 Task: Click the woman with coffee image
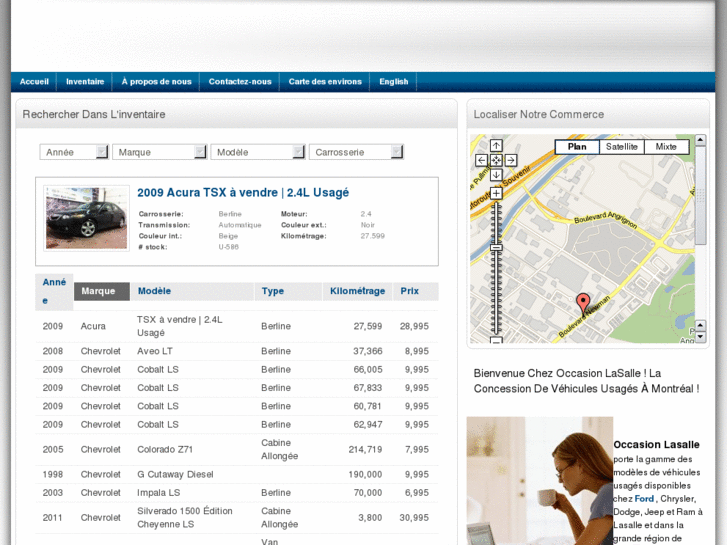point(540,481)
